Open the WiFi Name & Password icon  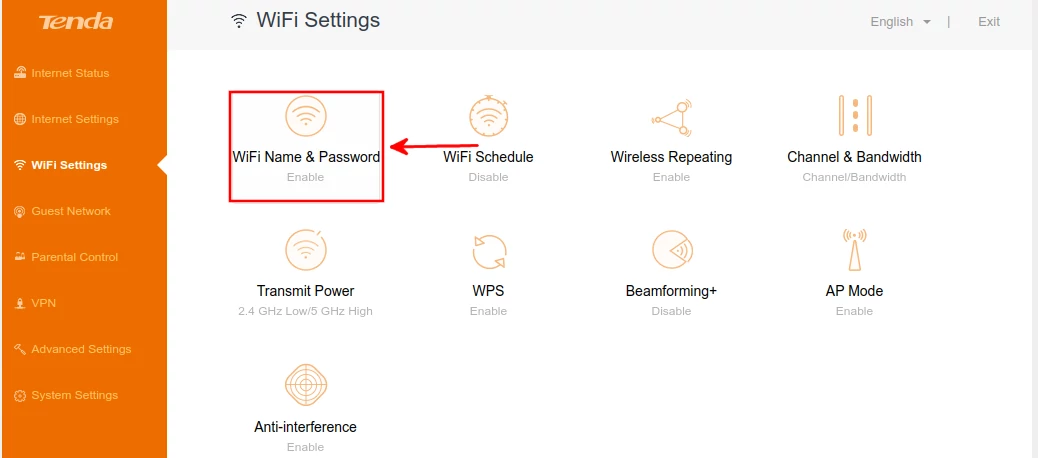tap(305, 116)
